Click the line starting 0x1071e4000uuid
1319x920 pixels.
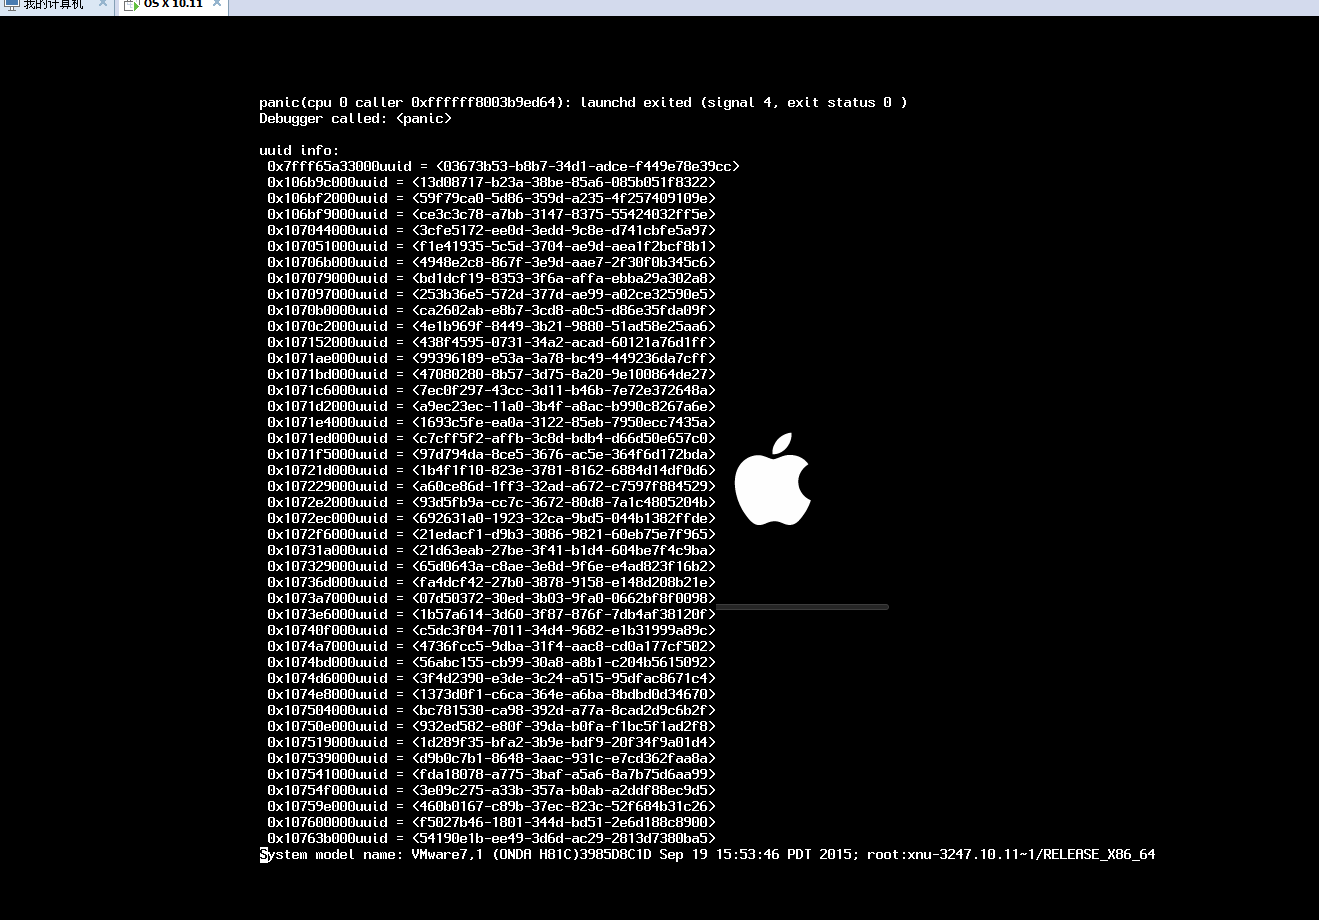491,422
